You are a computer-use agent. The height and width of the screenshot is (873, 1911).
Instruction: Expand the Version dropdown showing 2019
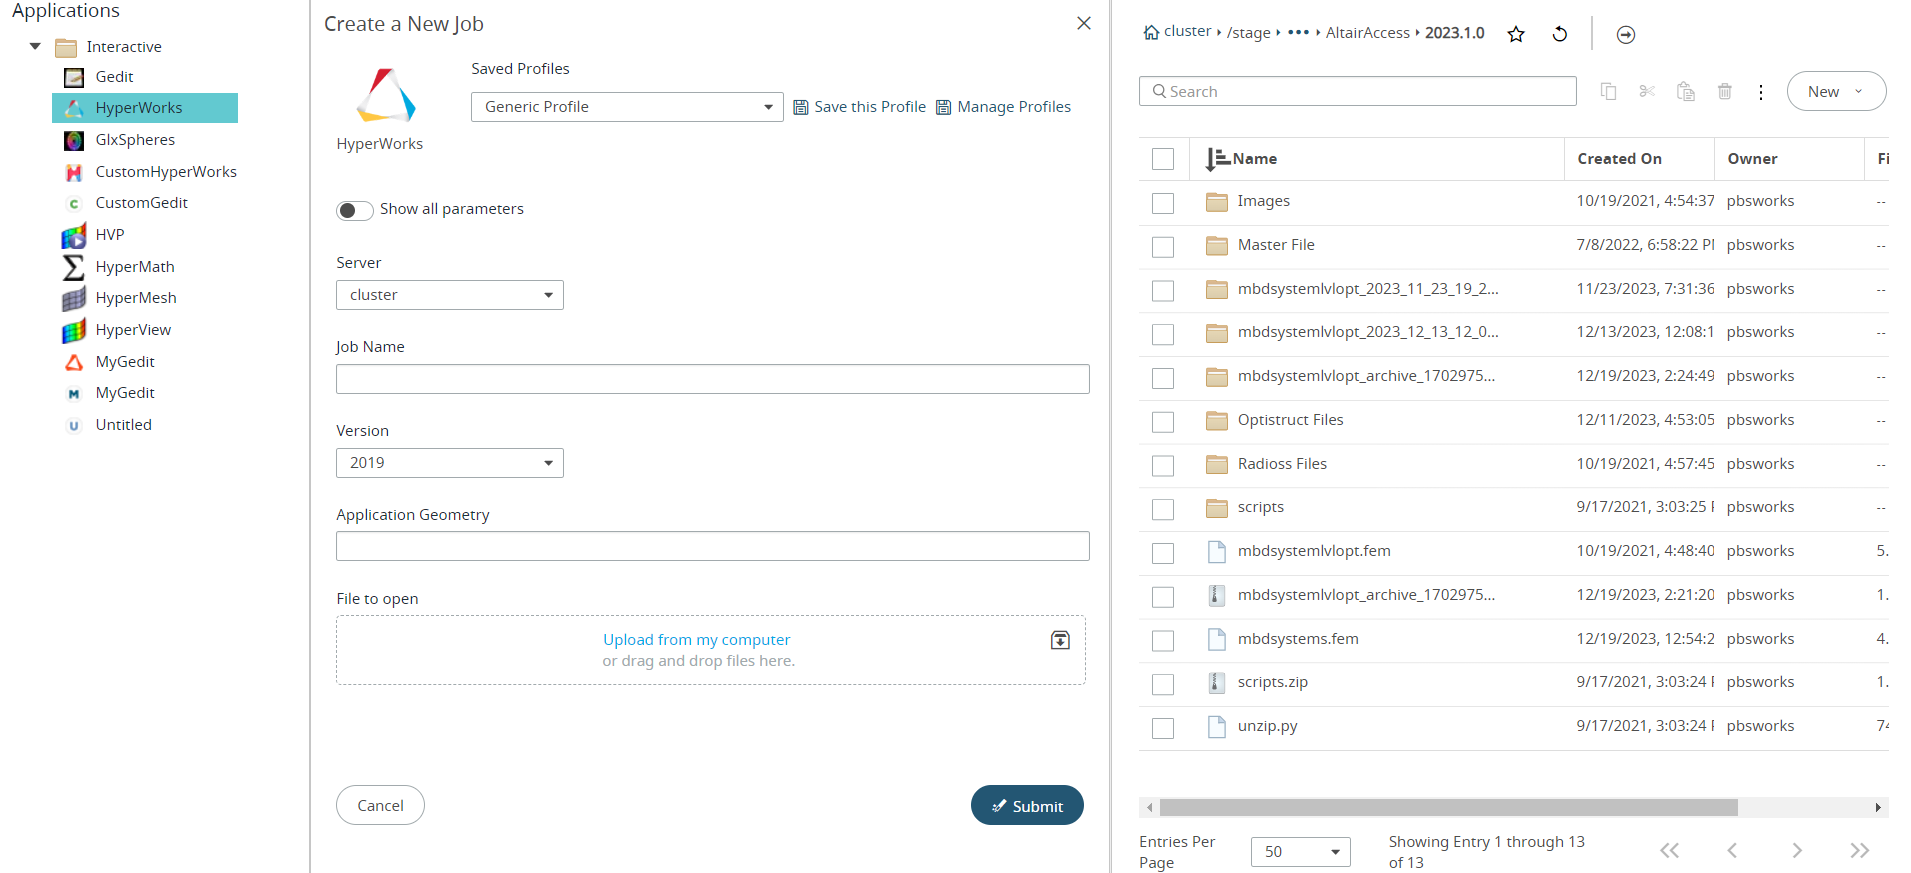(450, 463)
